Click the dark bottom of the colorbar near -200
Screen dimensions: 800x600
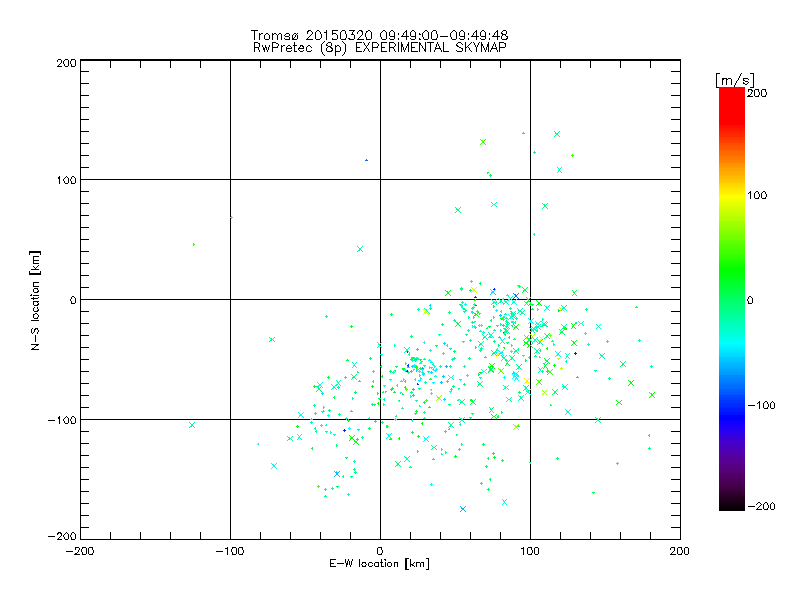732,503
